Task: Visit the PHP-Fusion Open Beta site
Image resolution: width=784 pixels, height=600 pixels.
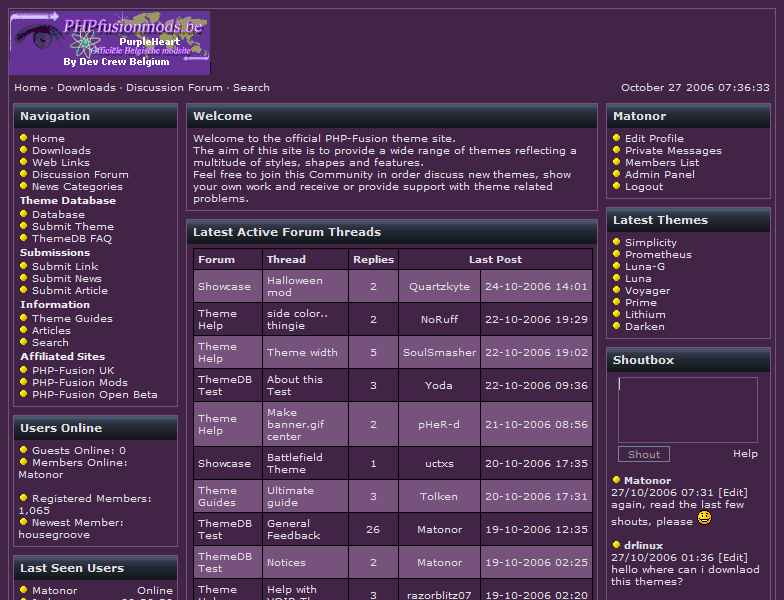Action: click(x=94, y=394)
